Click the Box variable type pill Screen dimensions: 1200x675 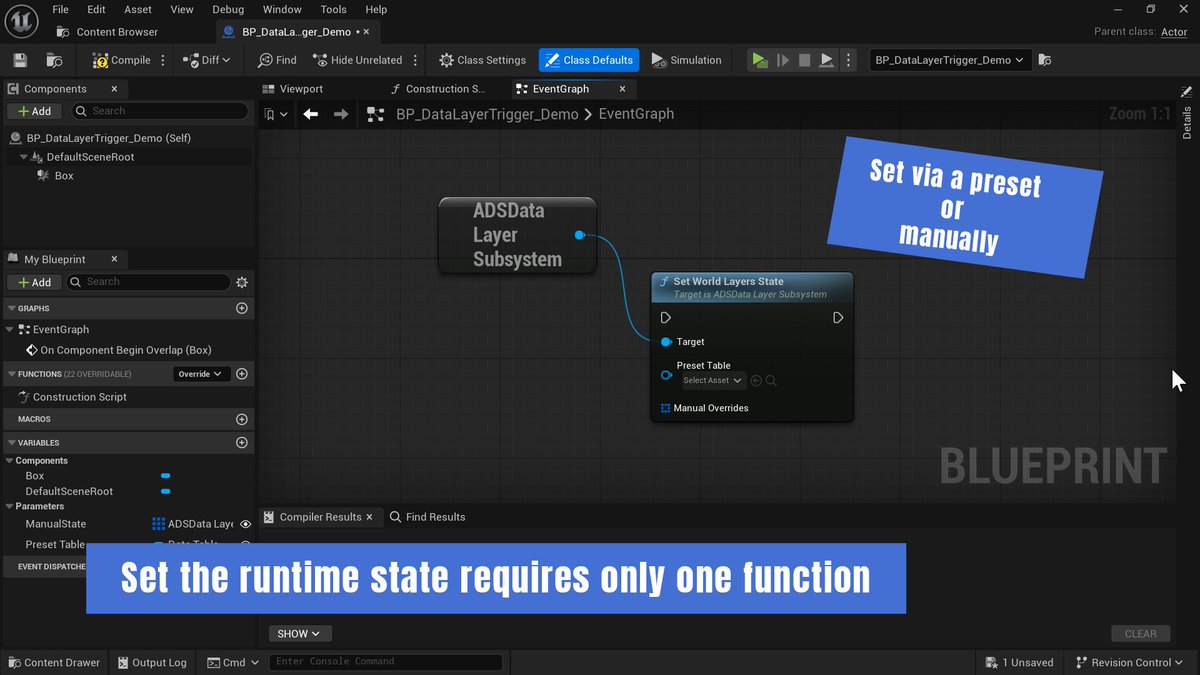[x=166, y=476]
